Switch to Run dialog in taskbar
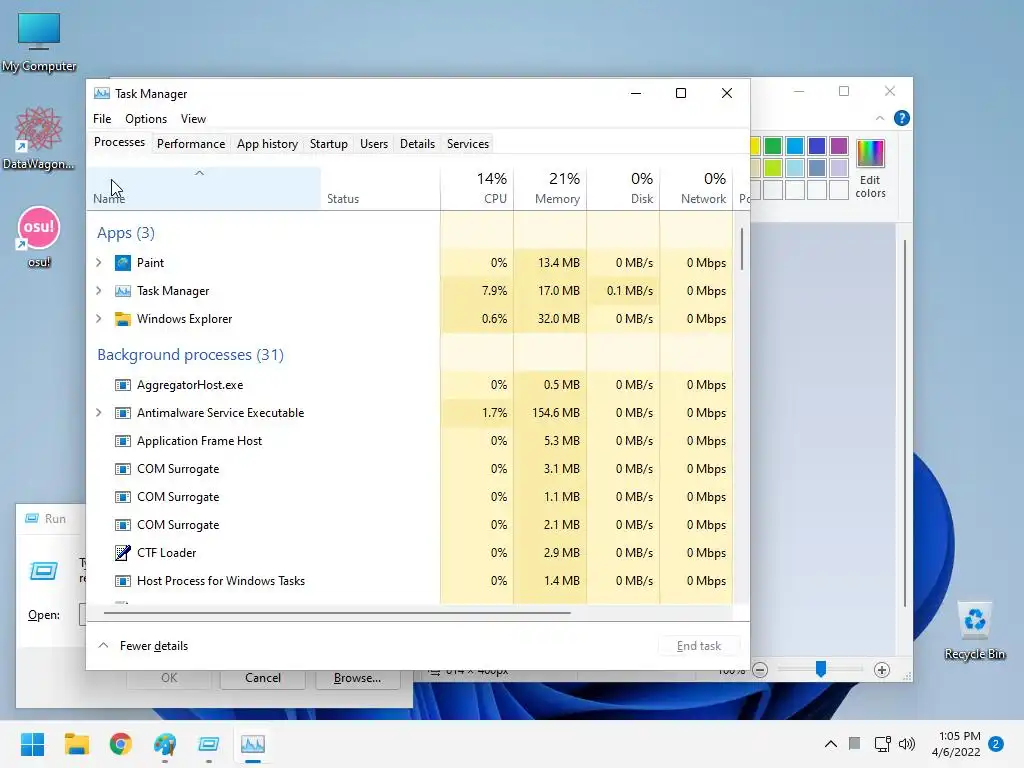The height and width of the screenshot is (768, 1024). (208, 744)
